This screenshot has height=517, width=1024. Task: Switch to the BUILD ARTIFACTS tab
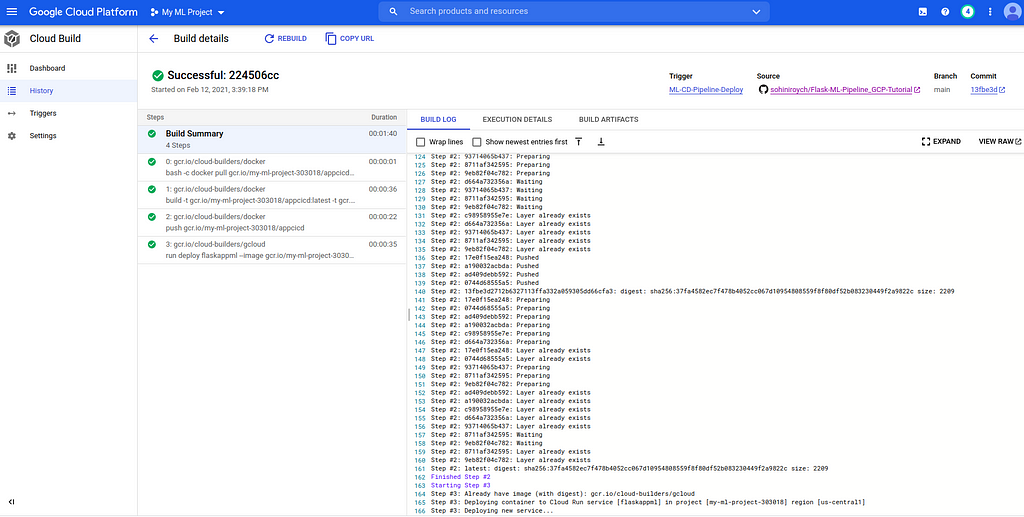point(609,119)
